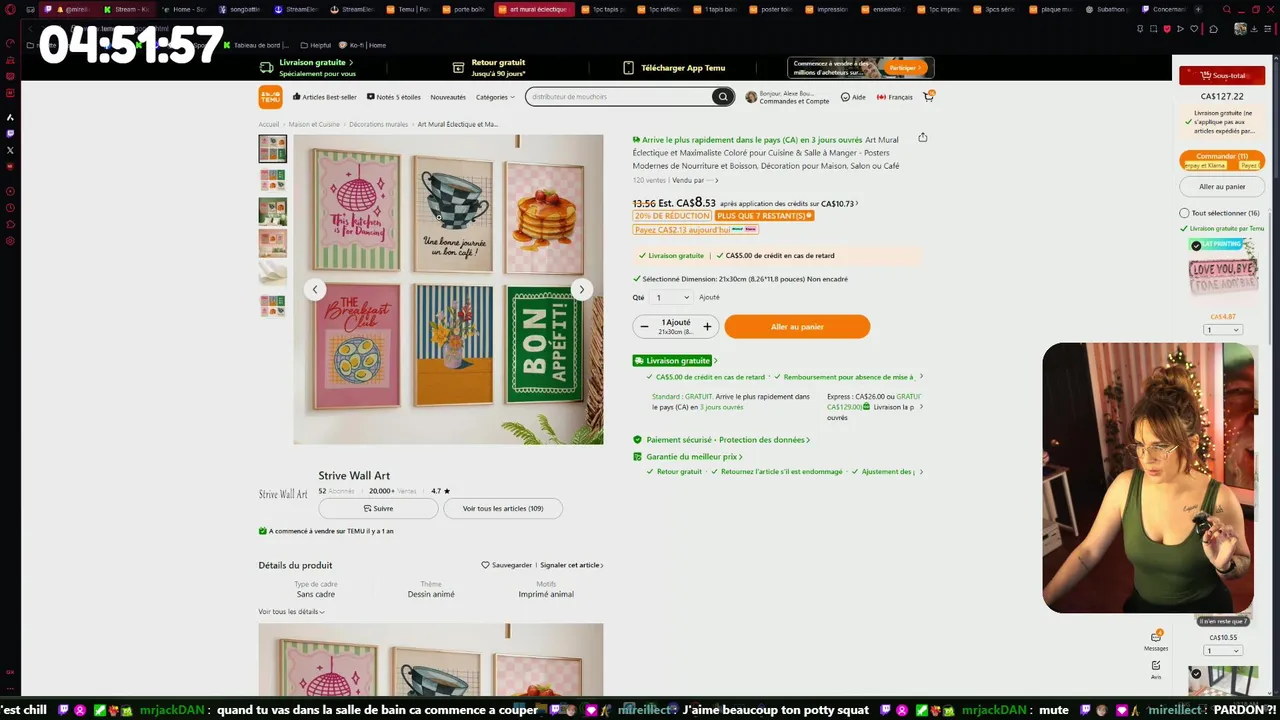Expand the Livraison gratuite details chevron
This screenshot has height=720, width=1280.
click(716, 361)
